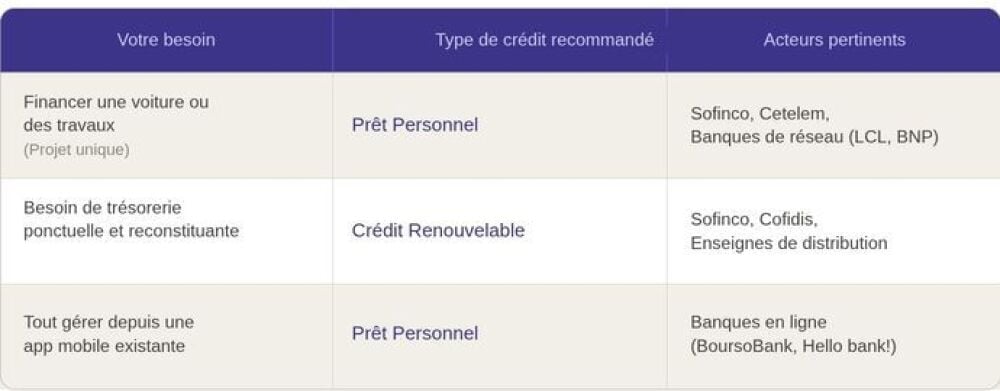Click 'Sofinco, Cofidis' in second row

(x=753, y=219)
